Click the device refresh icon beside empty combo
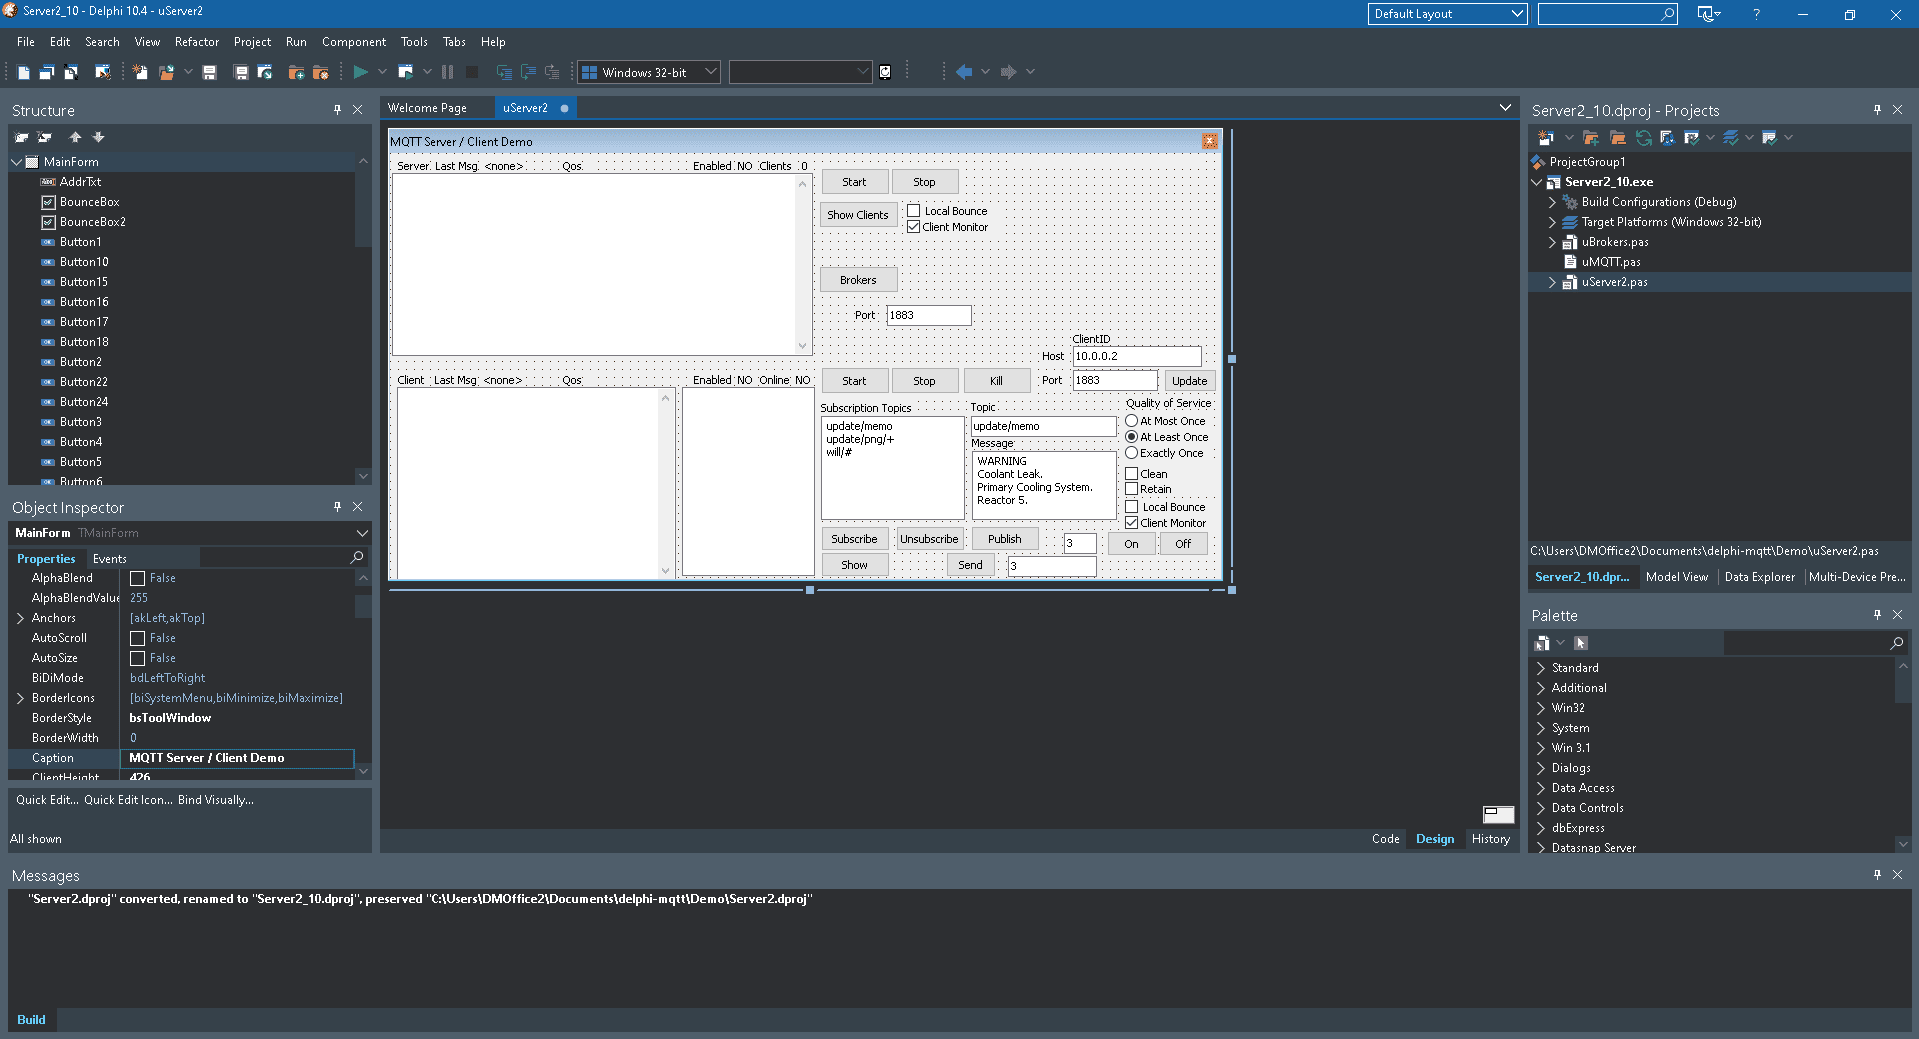The image size is (1919, 1039). [885, 72]
